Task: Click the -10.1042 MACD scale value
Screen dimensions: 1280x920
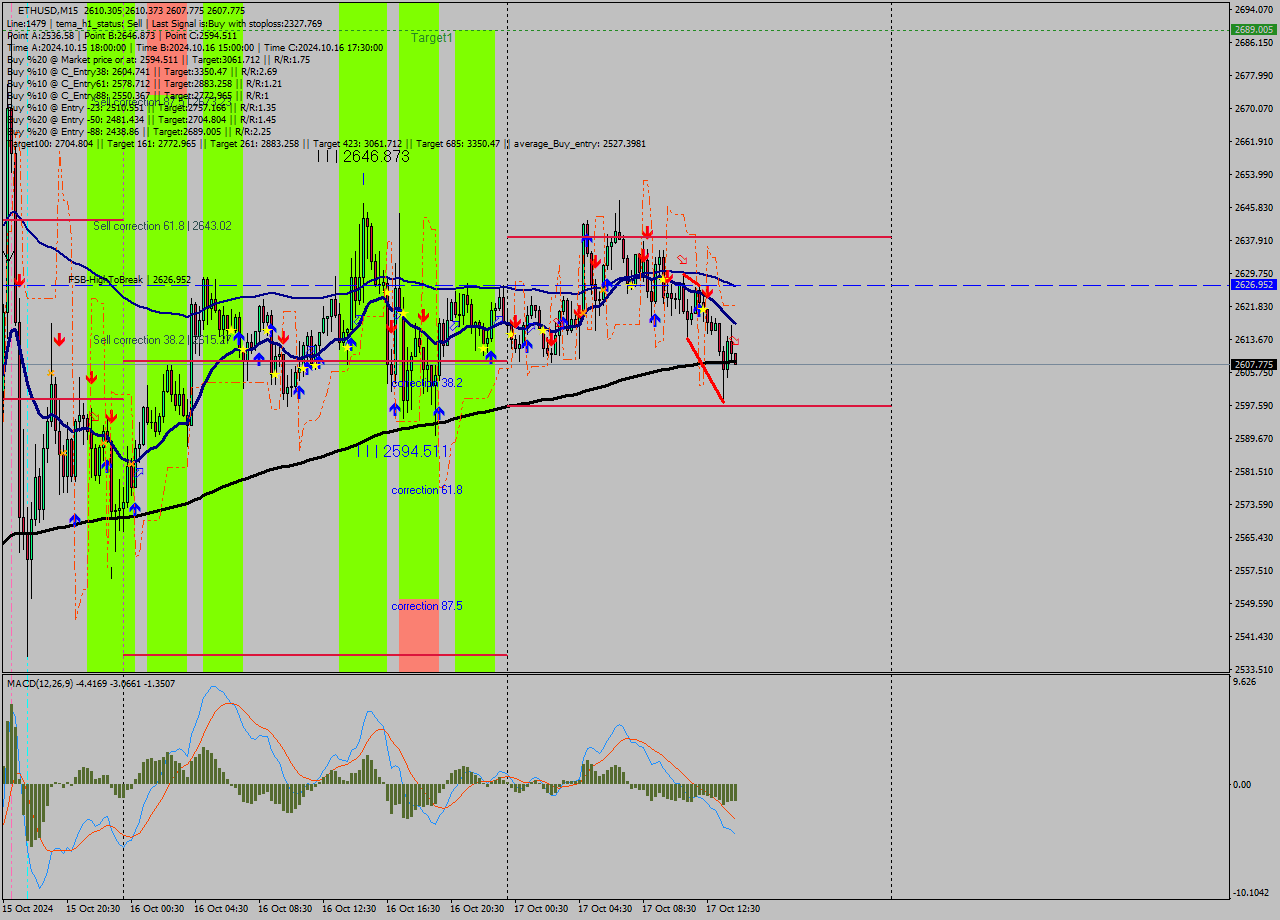Action: pos(1251,893)
